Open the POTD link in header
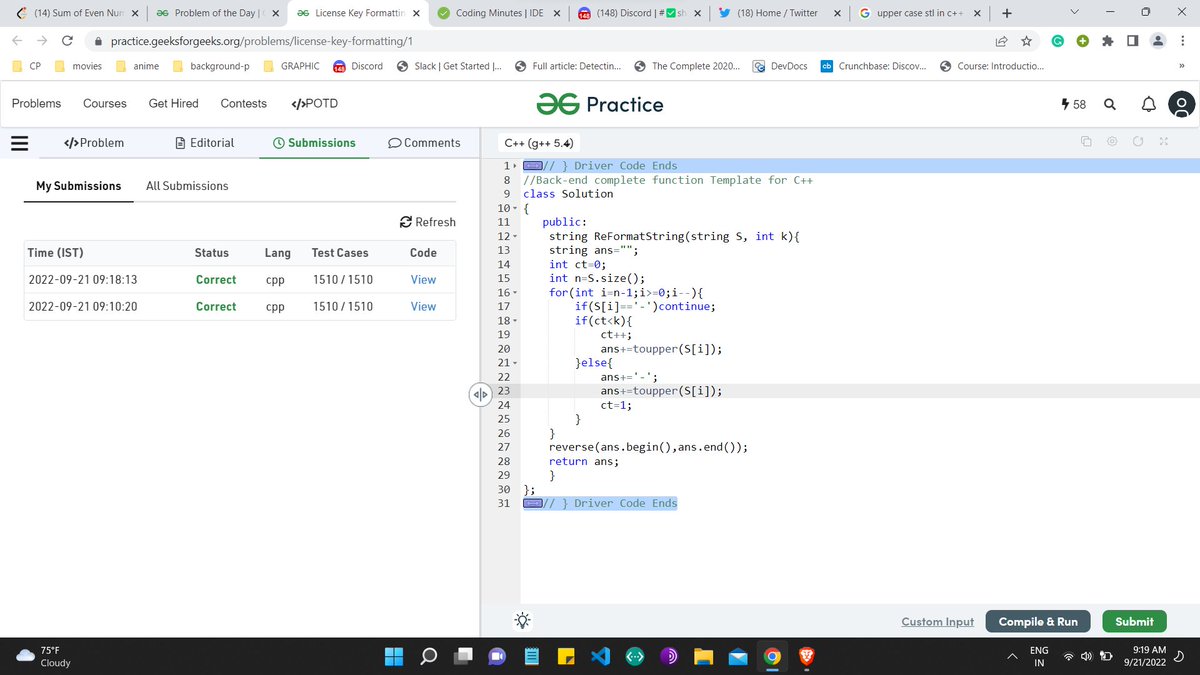Screen dimensions: 1200x675 click(314, 104)
